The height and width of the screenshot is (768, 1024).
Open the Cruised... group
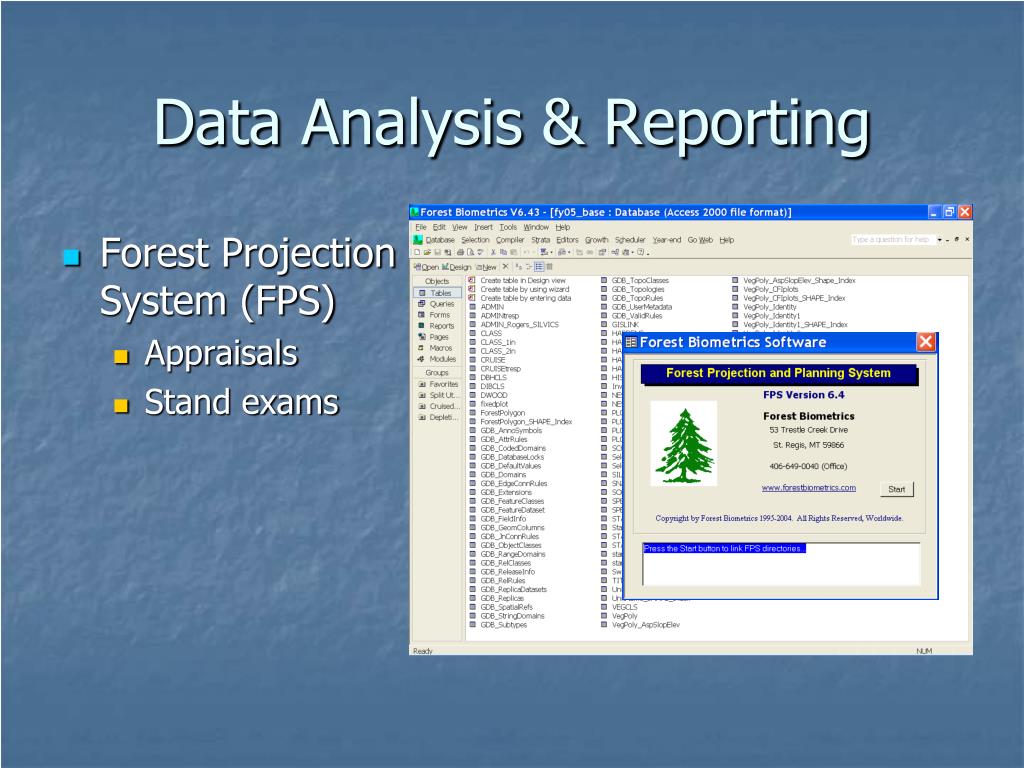438,406
